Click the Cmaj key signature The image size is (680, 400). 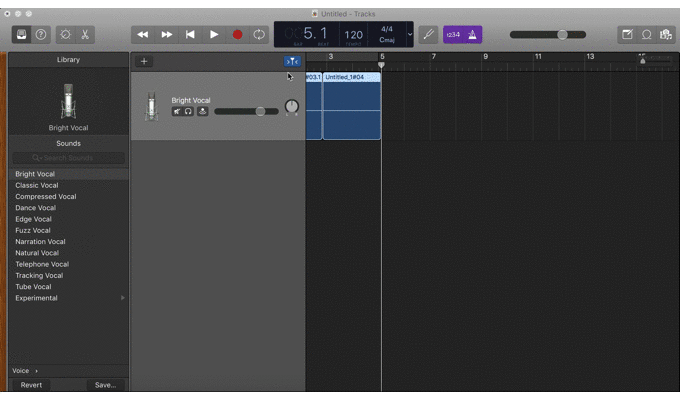(x=387, y=40)
